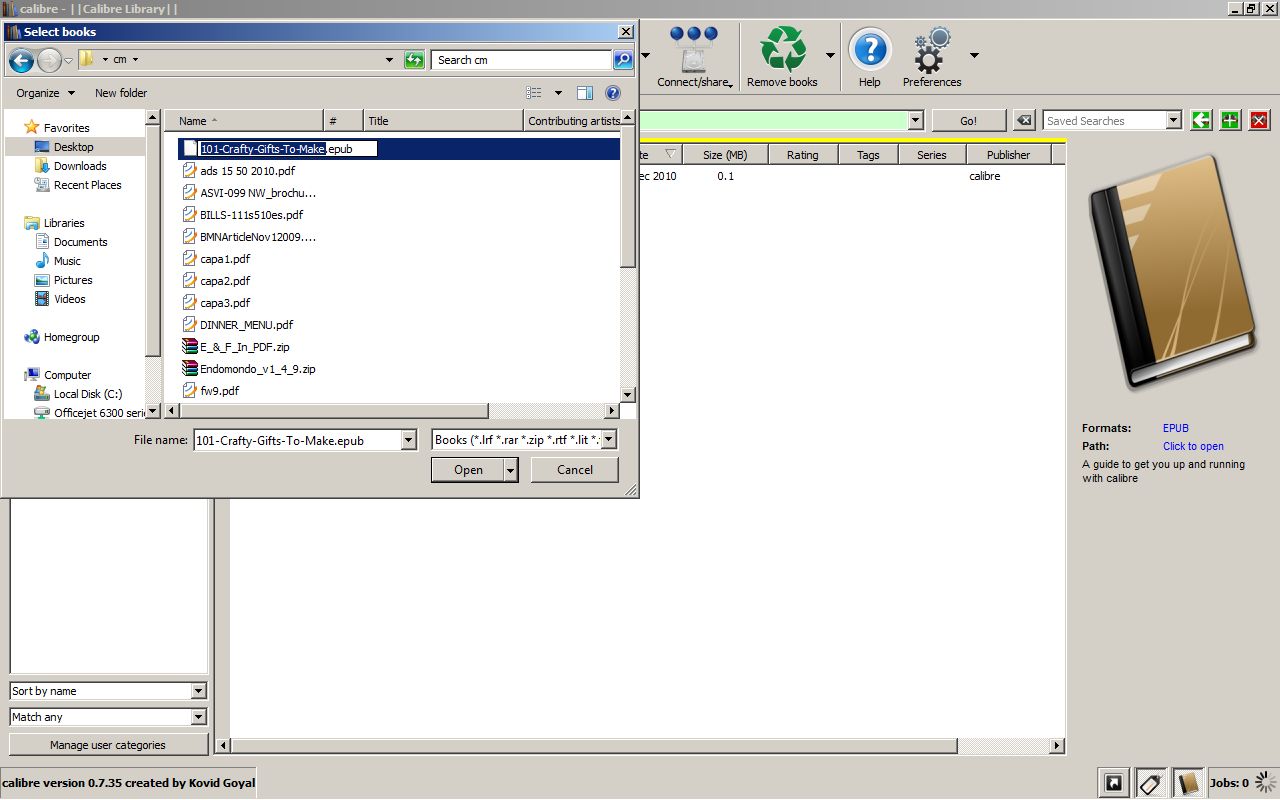The width and height of the screenshot is (1280, 800).
Task: Open Remove books dropdown arrow
Action: pos(830,56)
